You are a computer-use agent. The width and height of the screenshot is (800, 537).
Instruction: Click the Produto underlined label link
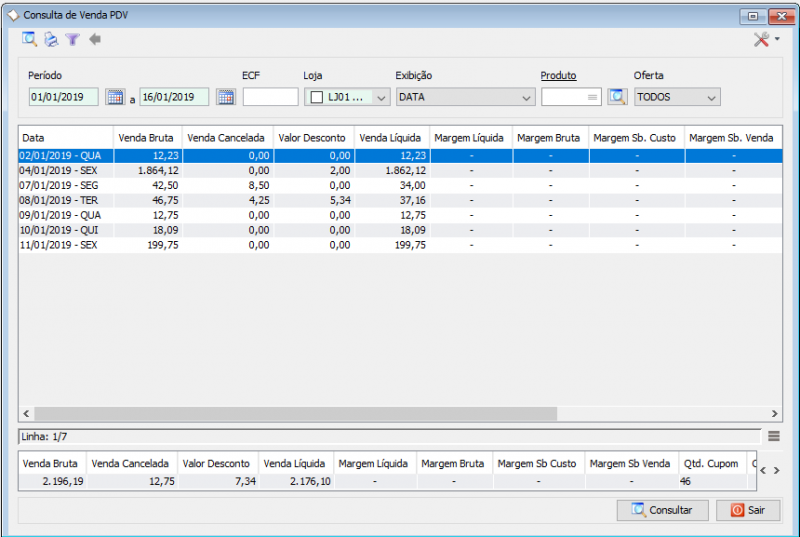(558, 75)
